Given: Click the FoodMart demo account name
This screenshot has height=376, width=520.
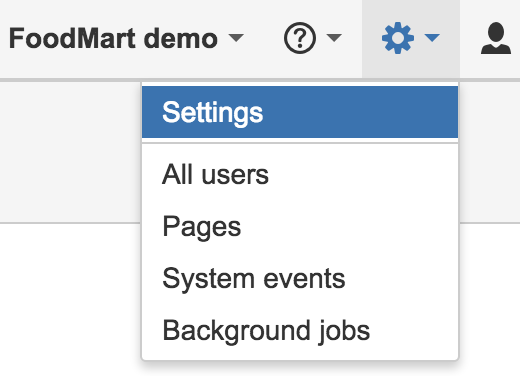Looking at the screenshot, I should [x=113, y=38].
